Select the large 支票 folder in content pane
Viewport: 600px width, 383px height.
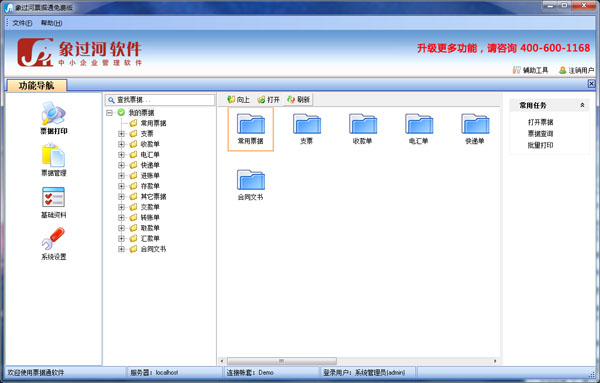(x=307, y=129)
